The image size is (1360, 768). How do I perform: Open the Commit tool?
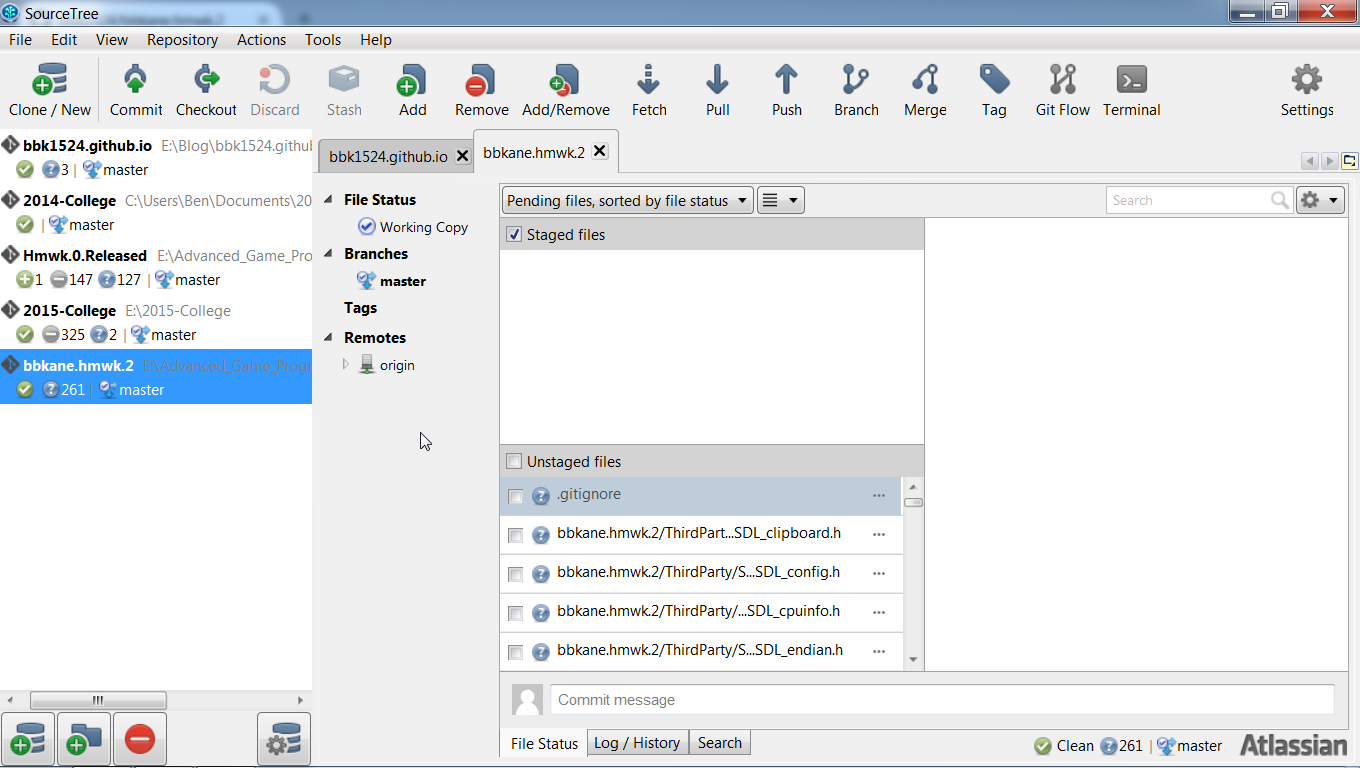click(135, 89)
